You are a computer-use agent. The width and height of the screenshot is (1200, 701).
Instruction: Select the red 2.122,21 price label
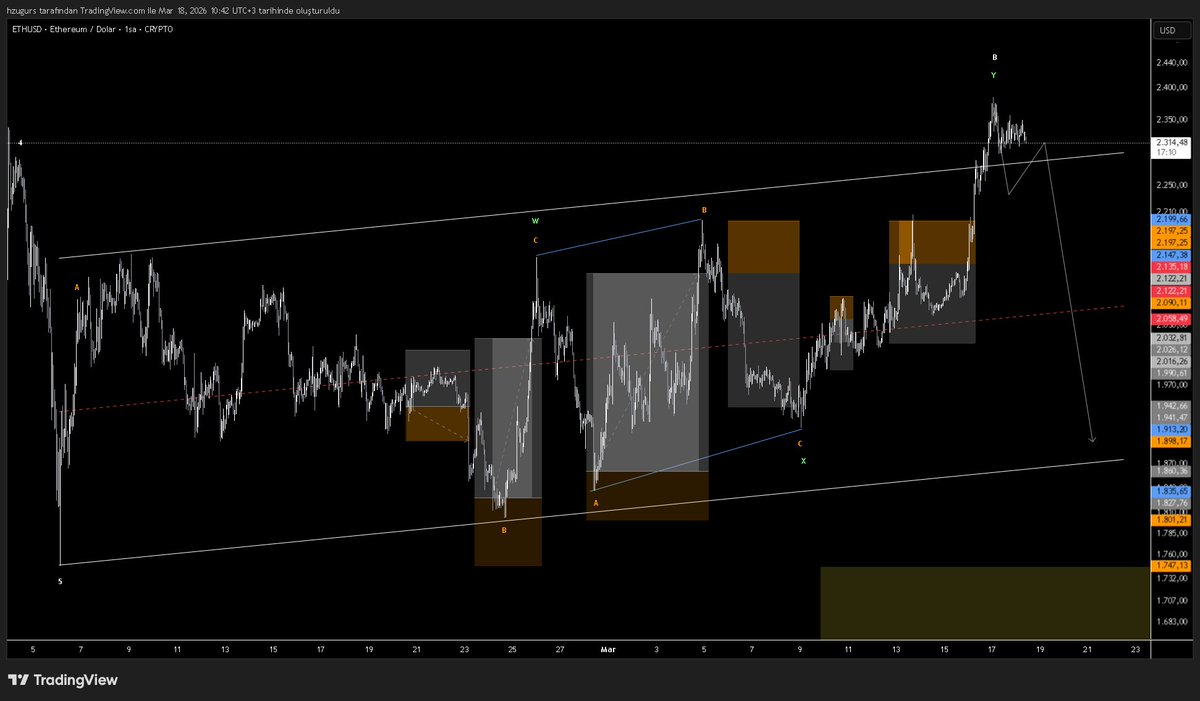pos(1171,291)
